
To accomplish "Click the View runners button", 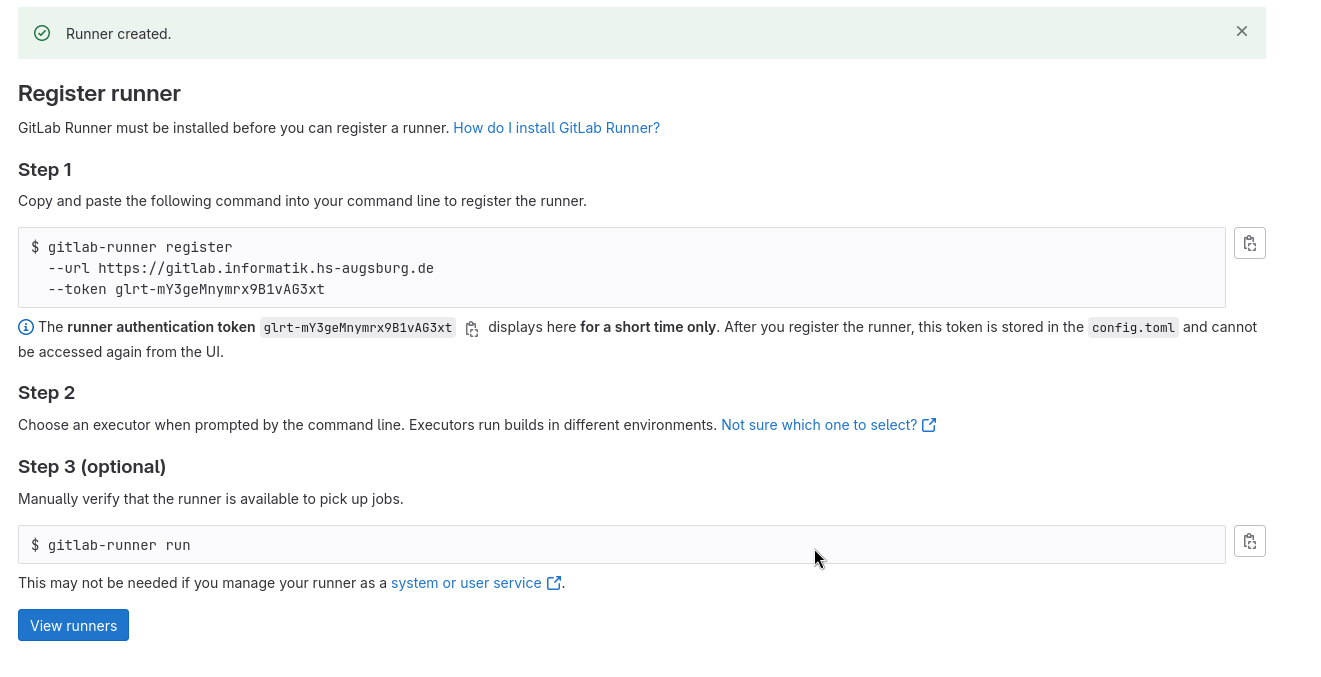I will tap(73, 625).
